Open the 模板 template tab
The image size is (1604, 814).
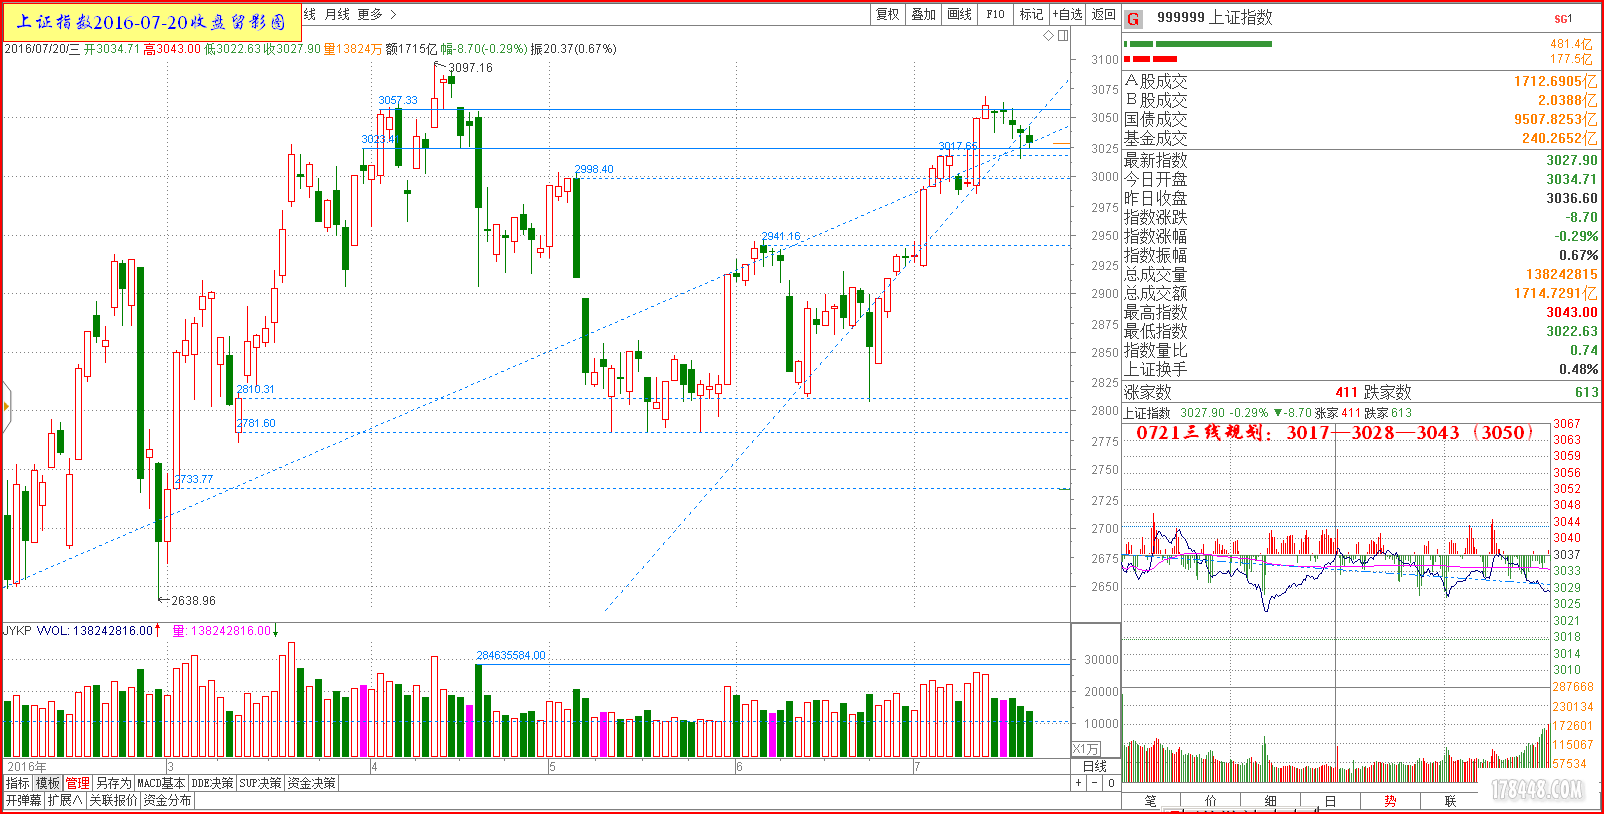click(48, 783)
